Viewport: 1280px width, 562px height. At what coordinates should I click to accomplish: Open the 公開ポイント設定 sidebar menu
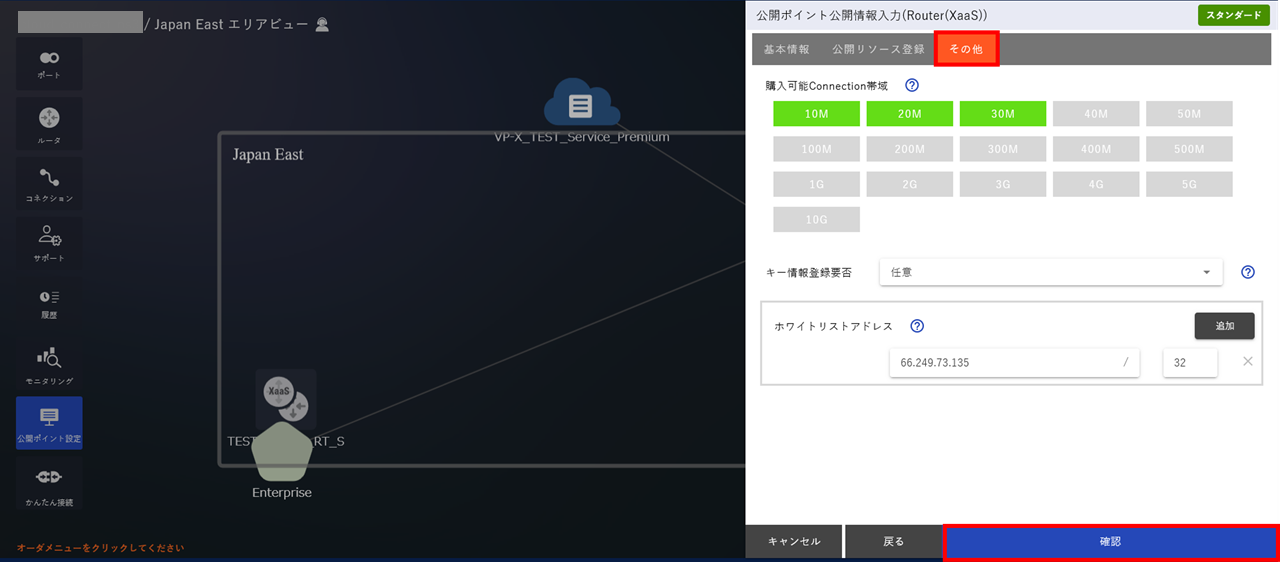click(49, 423)
